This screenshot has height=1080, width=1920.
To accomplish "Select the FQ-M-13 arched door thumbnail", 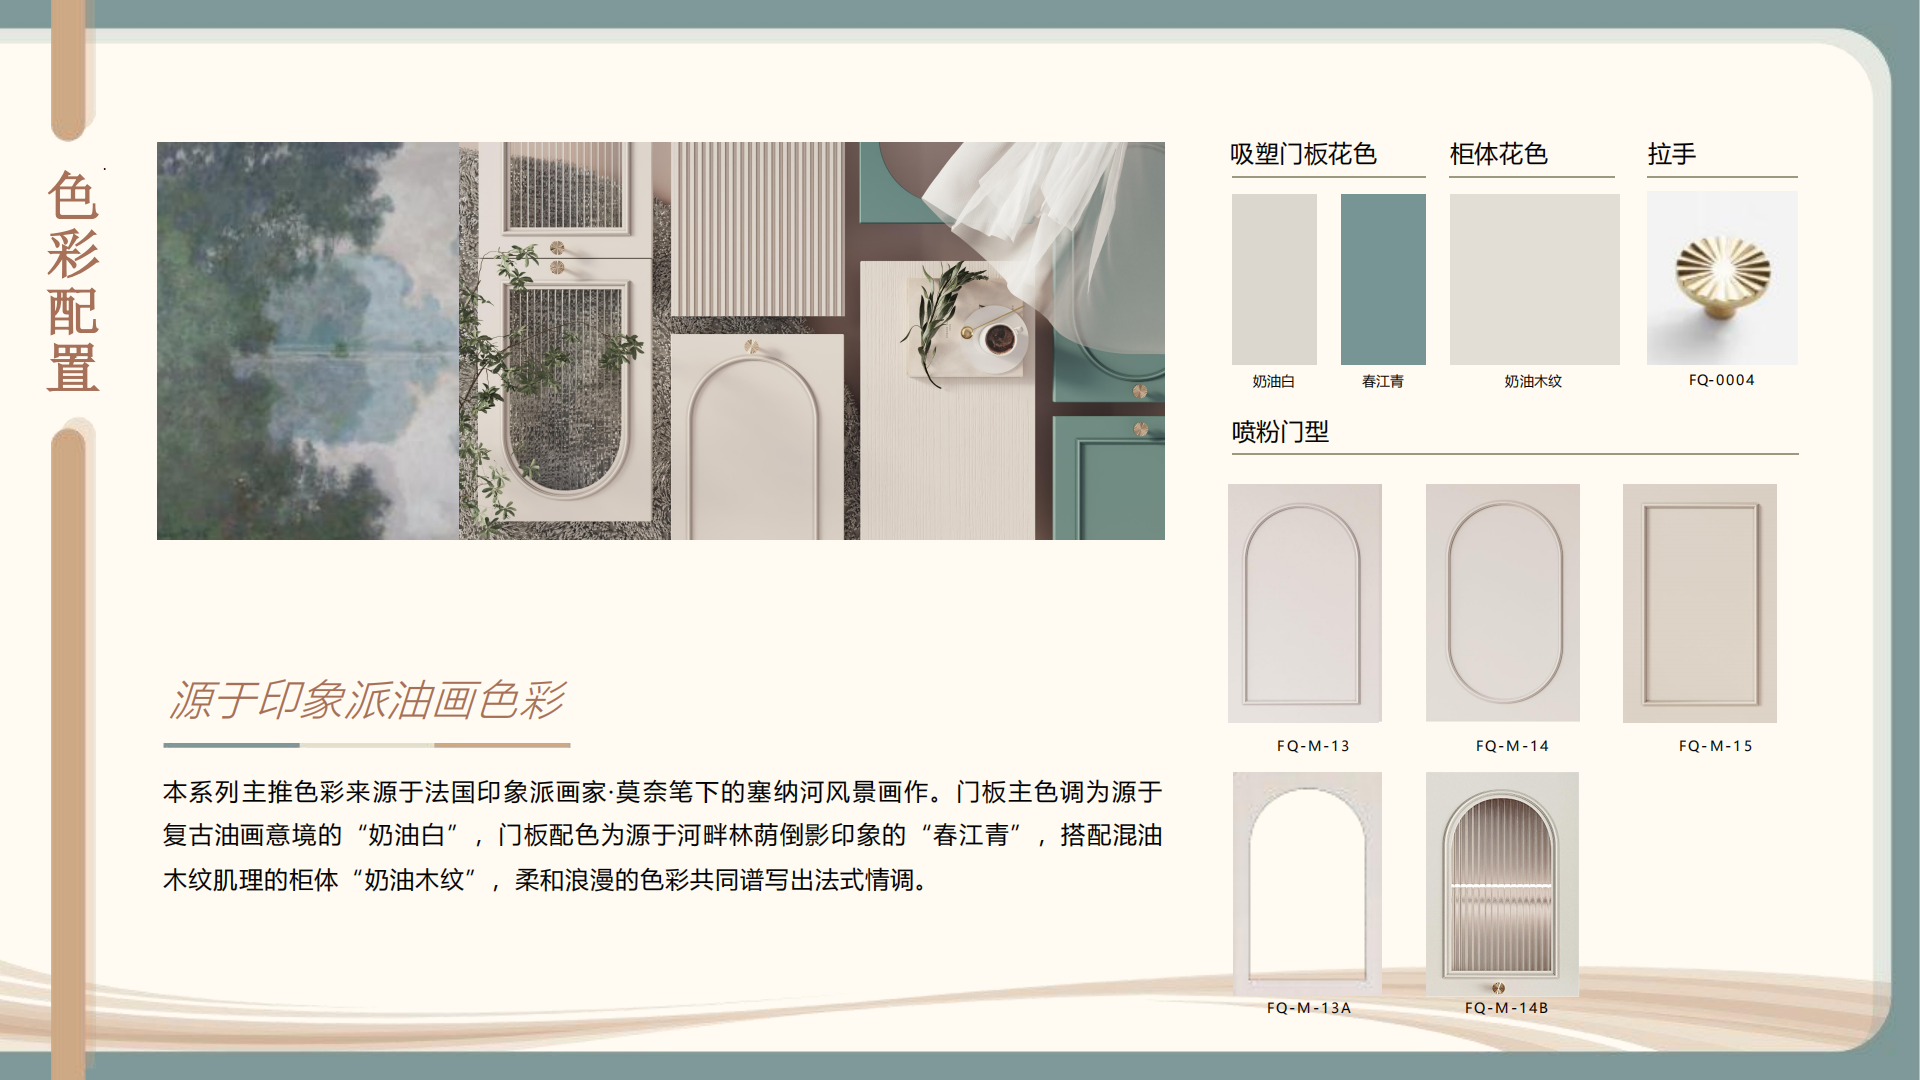I will [1304, 603].
